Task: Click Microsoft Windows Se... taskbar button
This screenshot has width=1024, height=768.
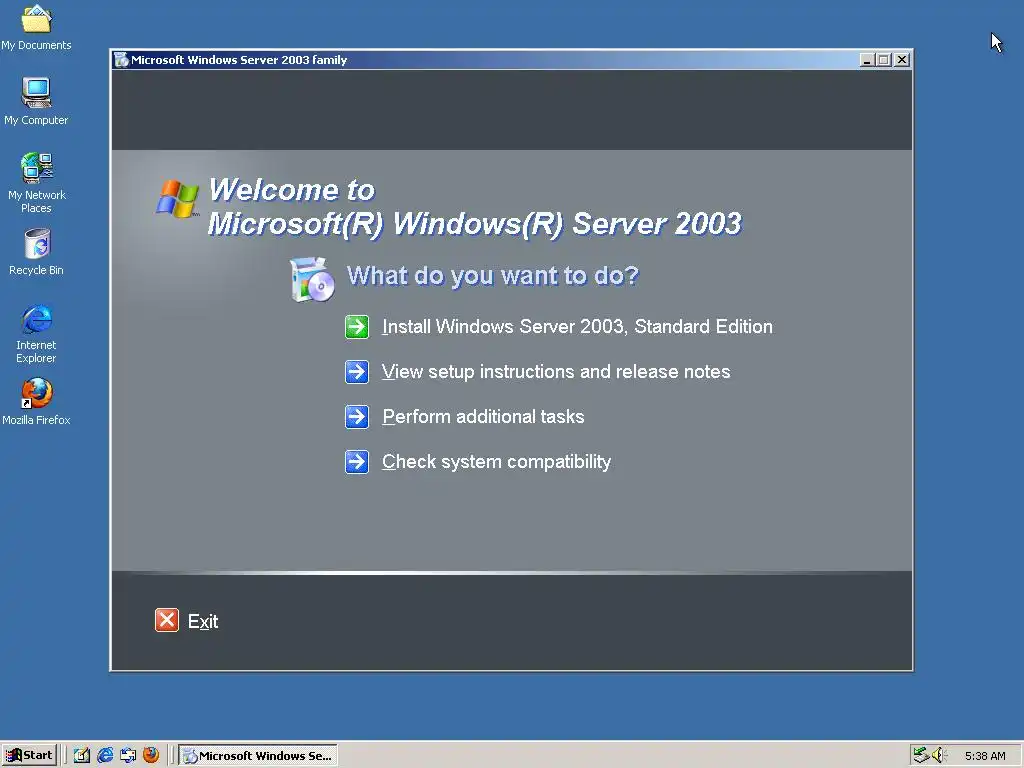Action: 258,756
